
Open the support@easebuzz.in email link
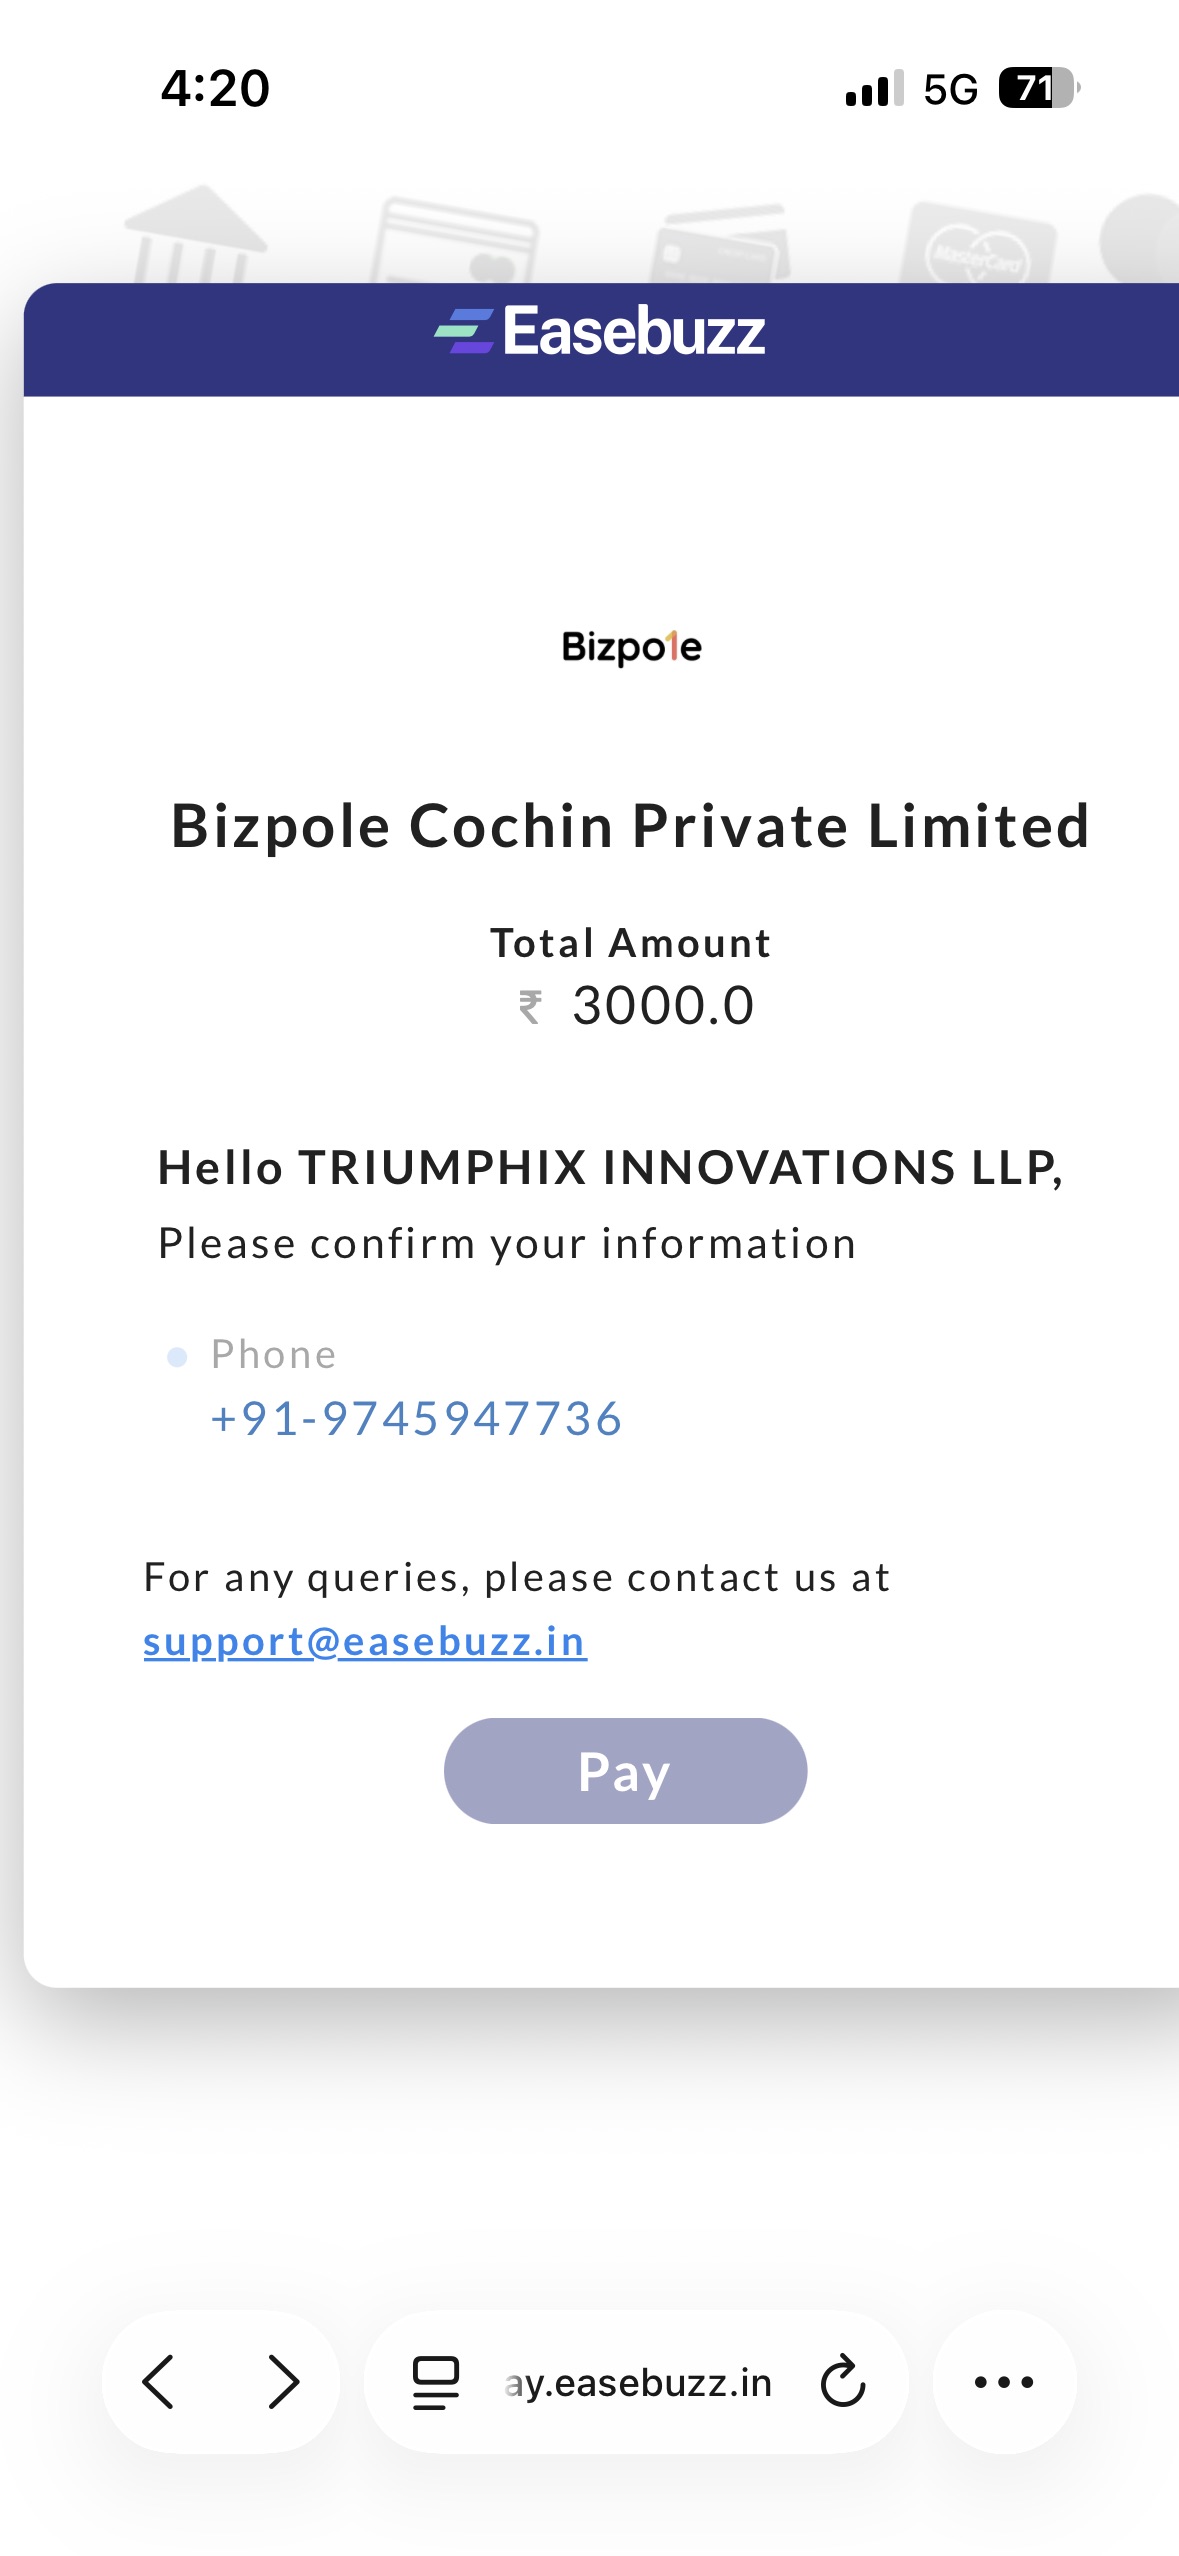click(x=365, y=1642)
